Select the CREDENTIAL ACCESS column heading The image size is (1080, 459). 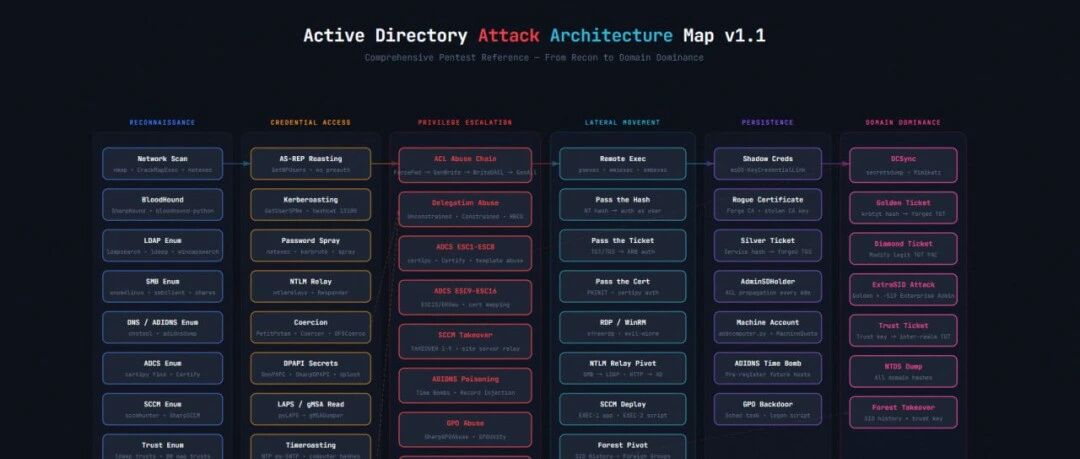pyautogui.click(x=311, y=123)
